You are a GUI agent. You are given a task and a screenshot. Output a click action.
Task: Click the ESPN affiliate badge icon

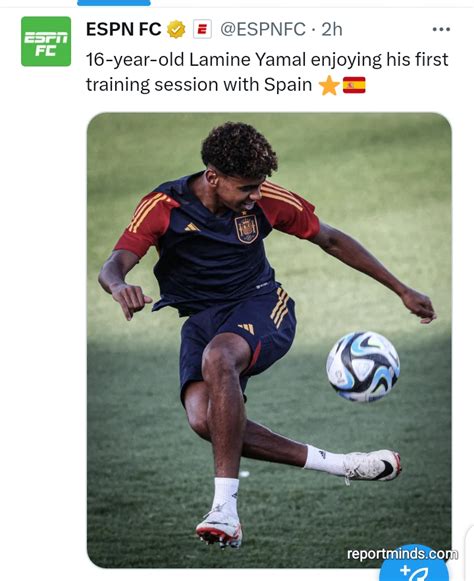point(202,29)
